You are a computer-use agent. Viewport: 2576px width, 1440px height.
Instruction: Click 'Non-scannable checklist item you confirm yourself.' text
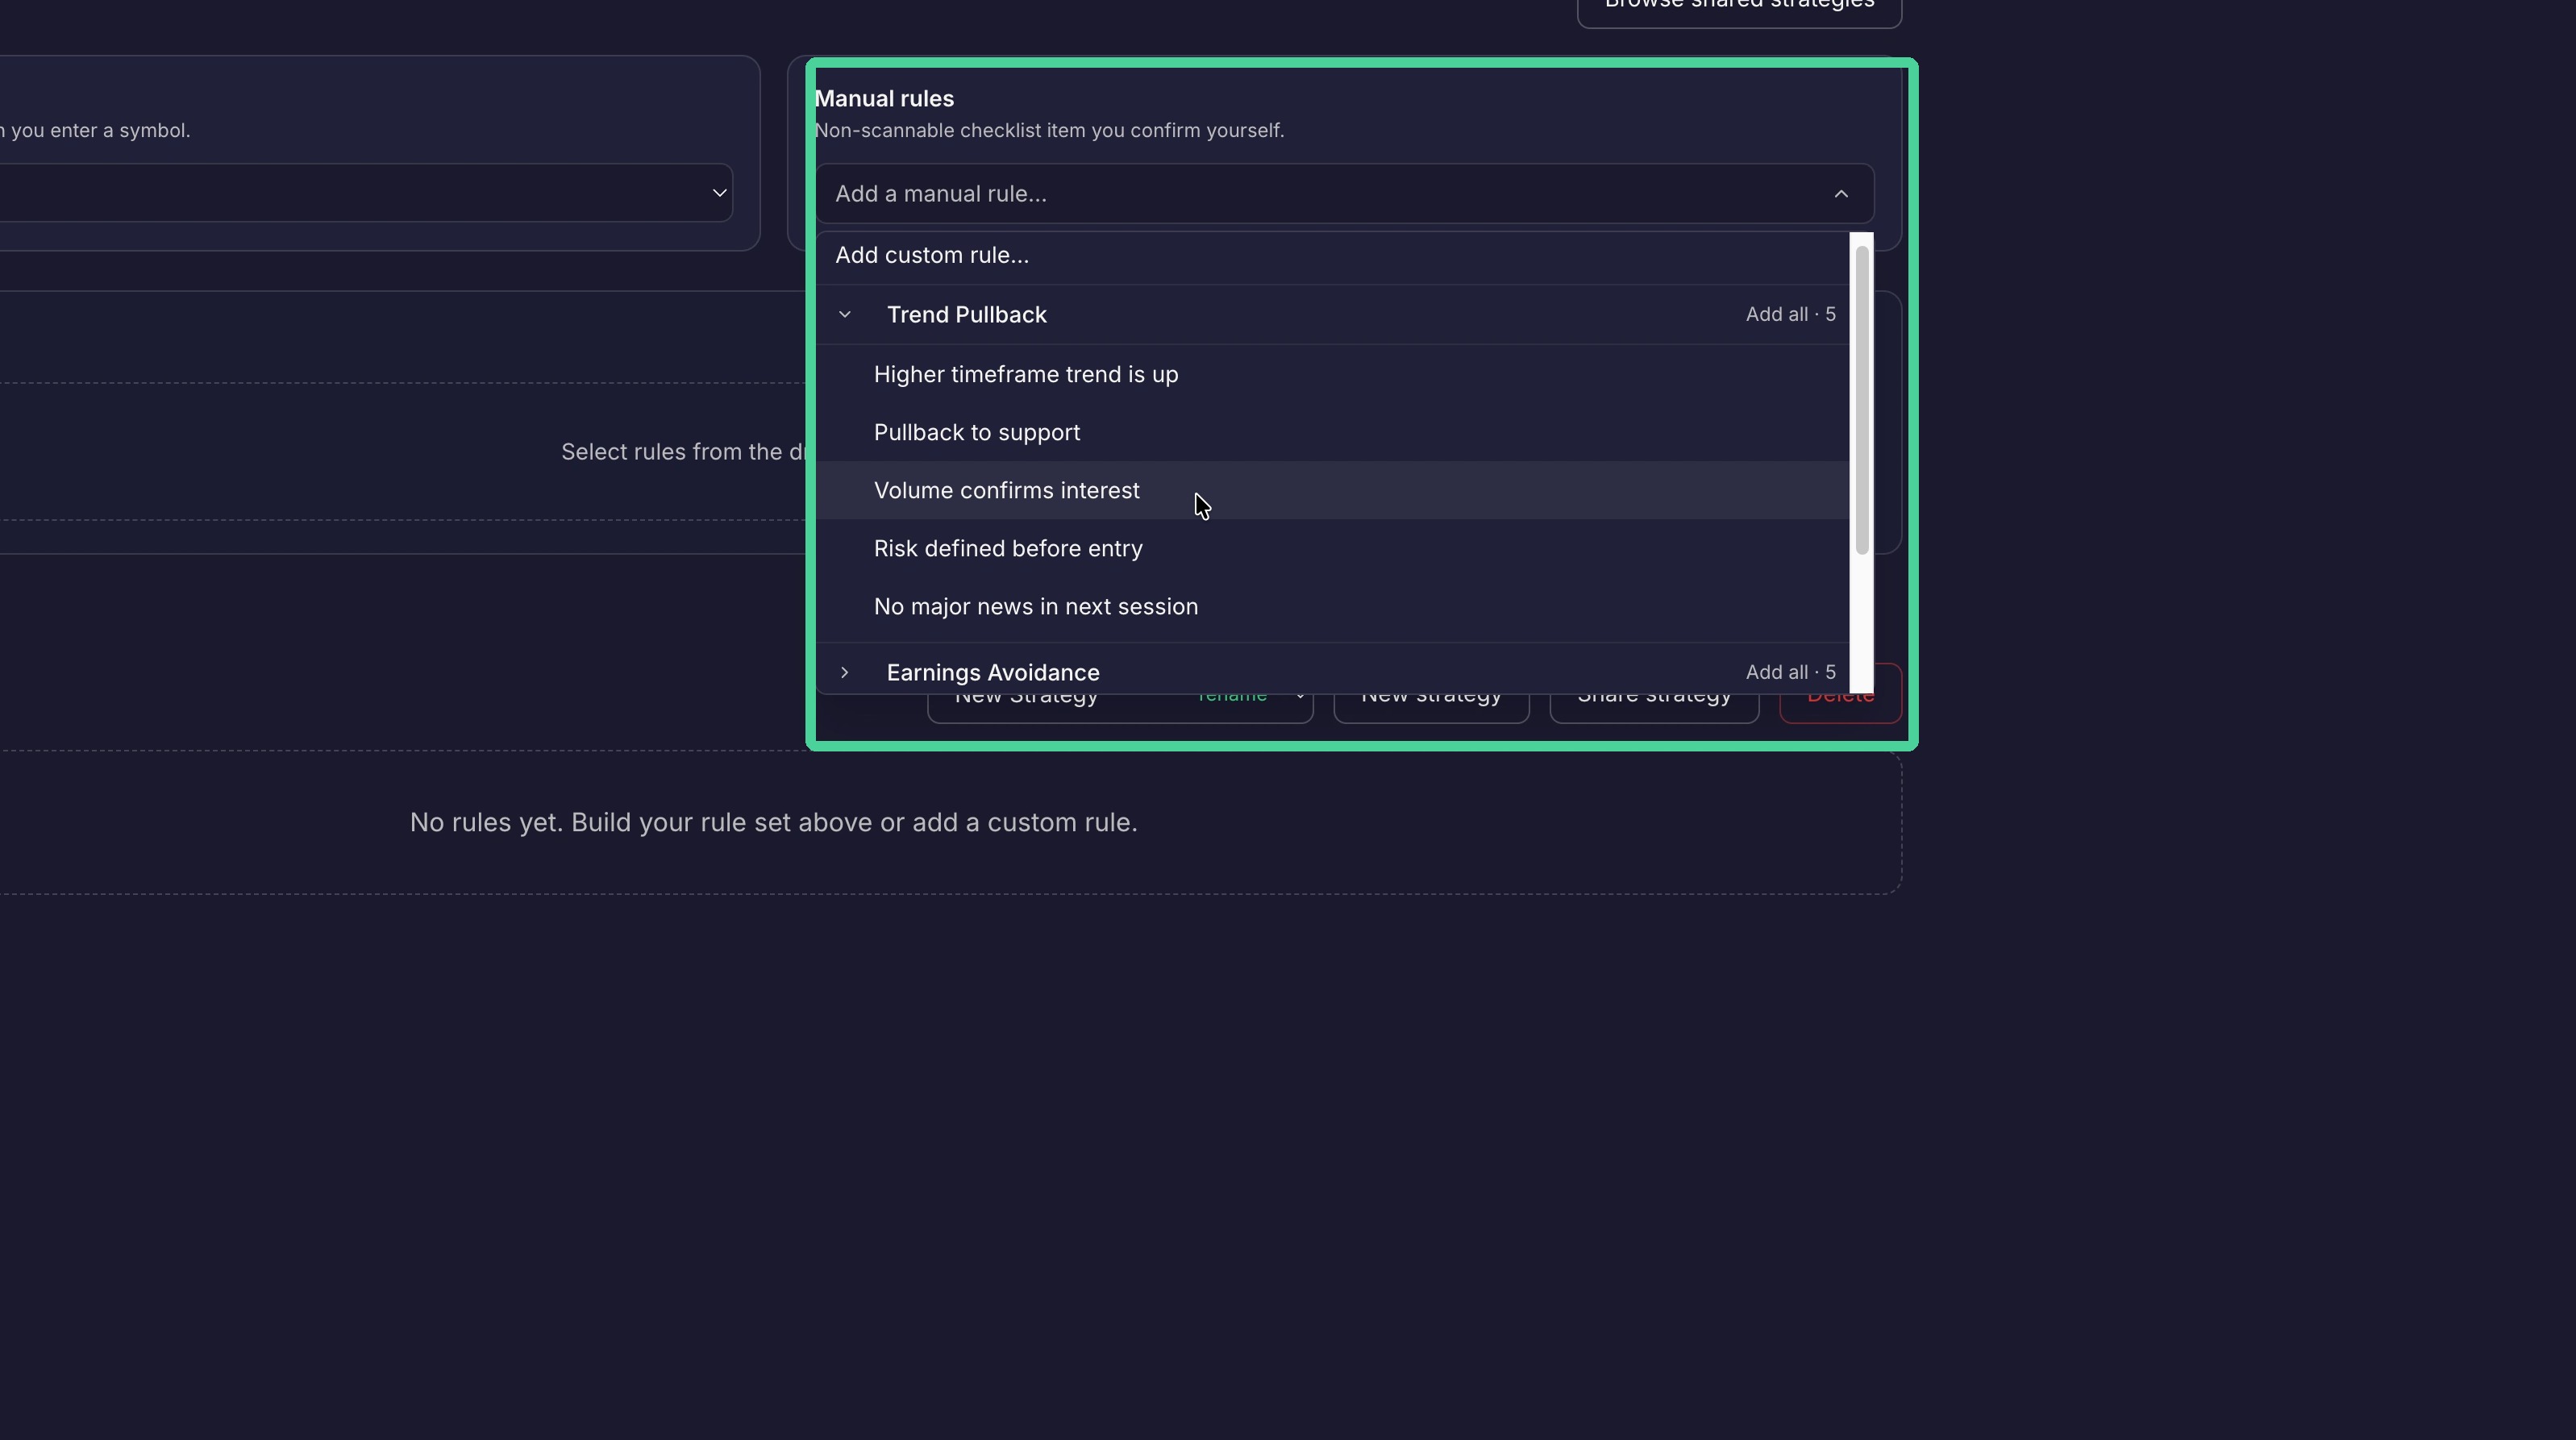coord(1049,131)
